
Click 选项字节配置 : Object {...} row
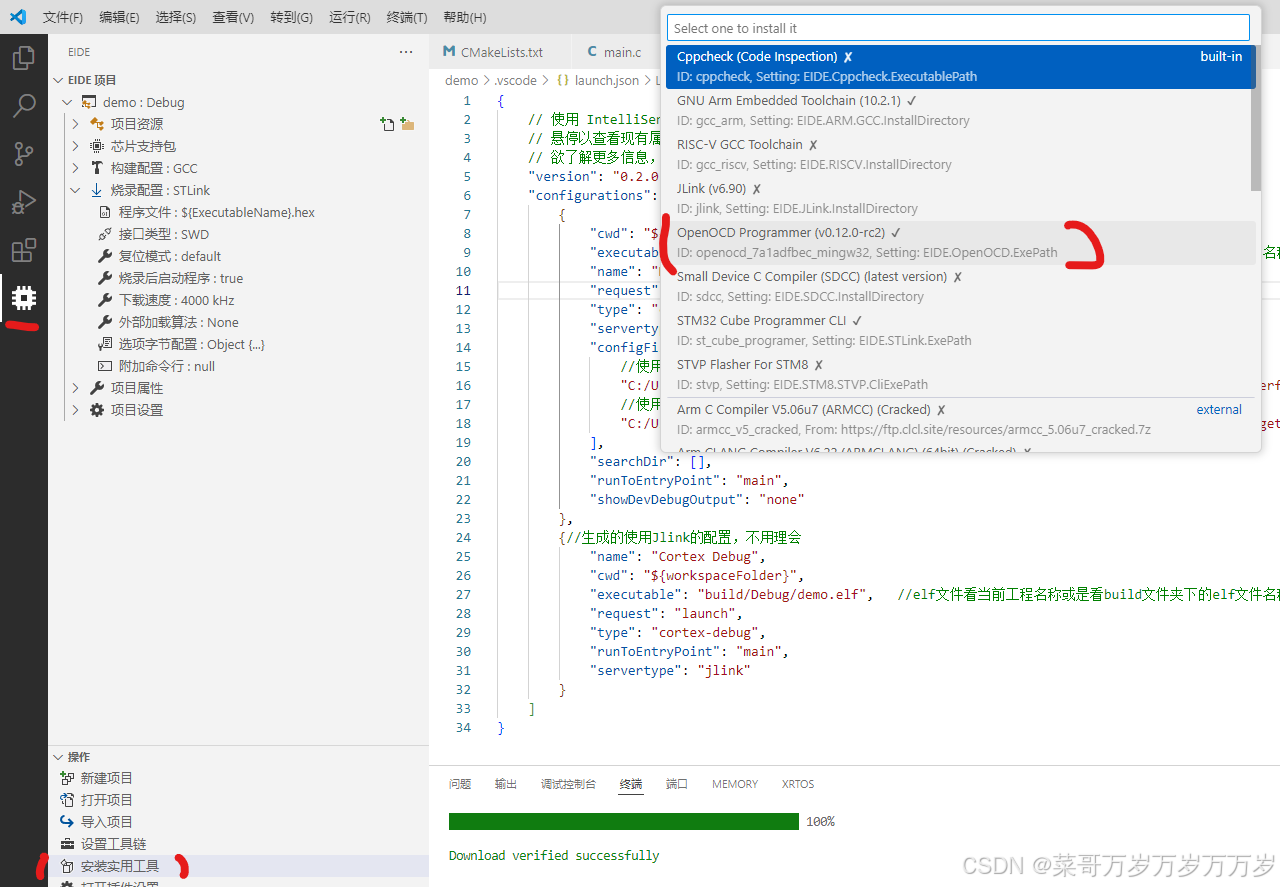238,344
